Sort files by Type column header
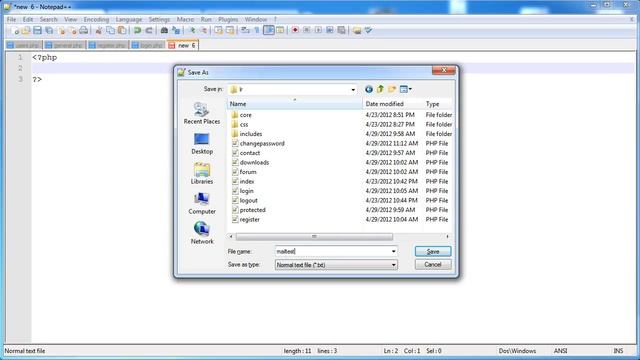The width and height of the screenshot is (640, 360). (x=438, y=104)
